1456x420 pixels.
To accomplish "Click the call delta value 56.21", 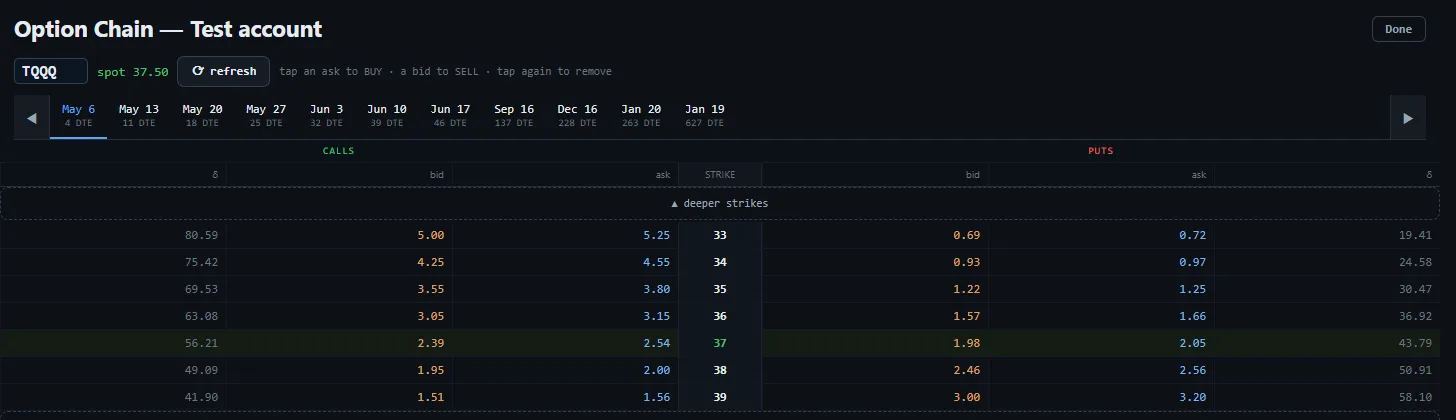I will [202, 343].
